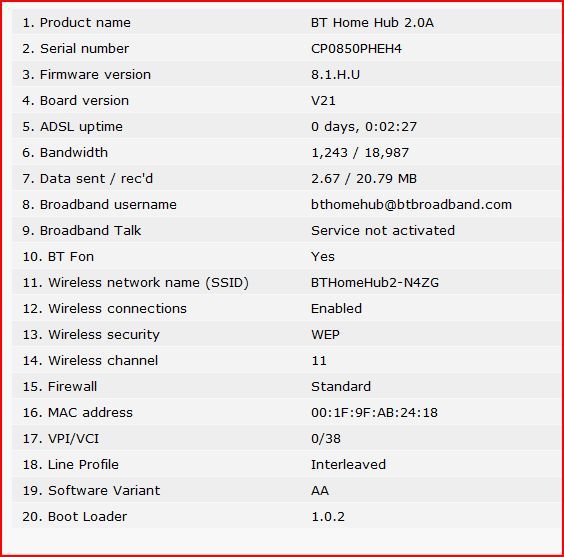The height and width of the screenshot is (557, 564).
Task: Click the Product name row label
Action: tap(76, 23)
